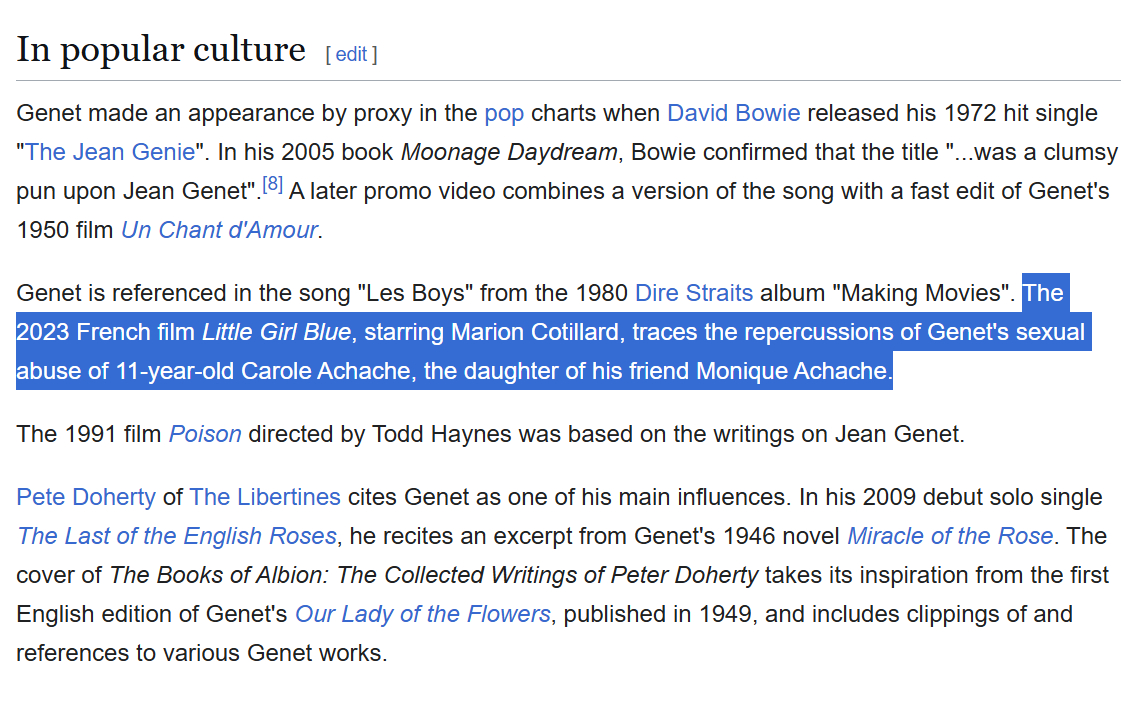Visit the Dire Straits link
The image size is (1128, 716).
point(694,293)
